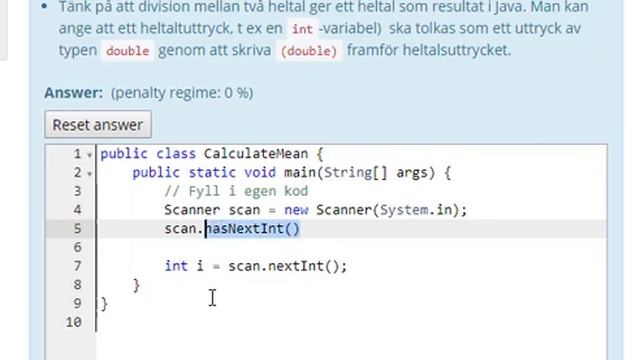Click line number 7 in the gutter
This screenshot has height=360, width=640.
coord(78,267)
